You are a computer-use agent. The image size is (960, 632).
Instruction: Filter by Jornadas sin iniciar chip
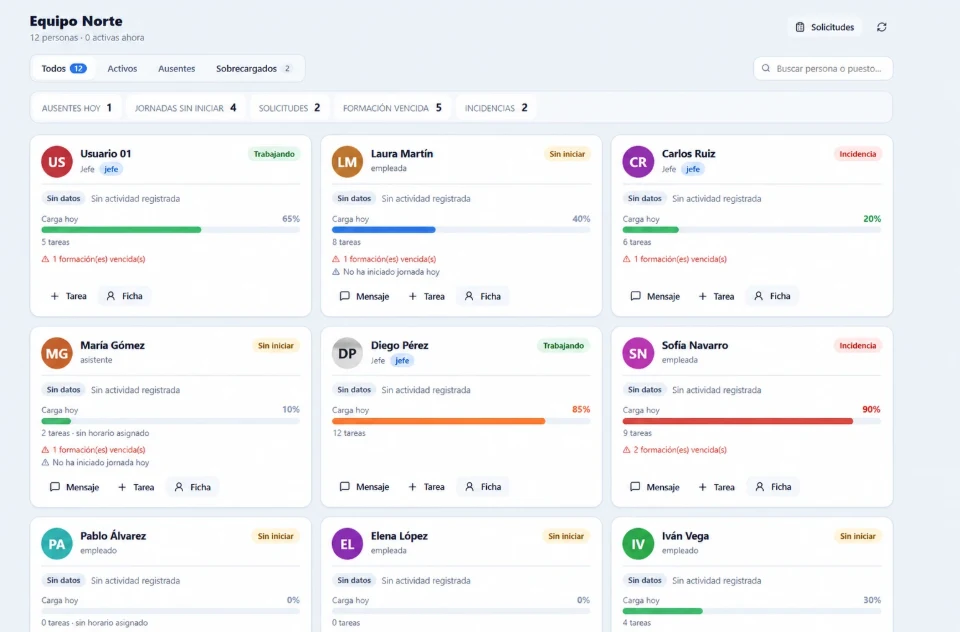tap(186, 108)
